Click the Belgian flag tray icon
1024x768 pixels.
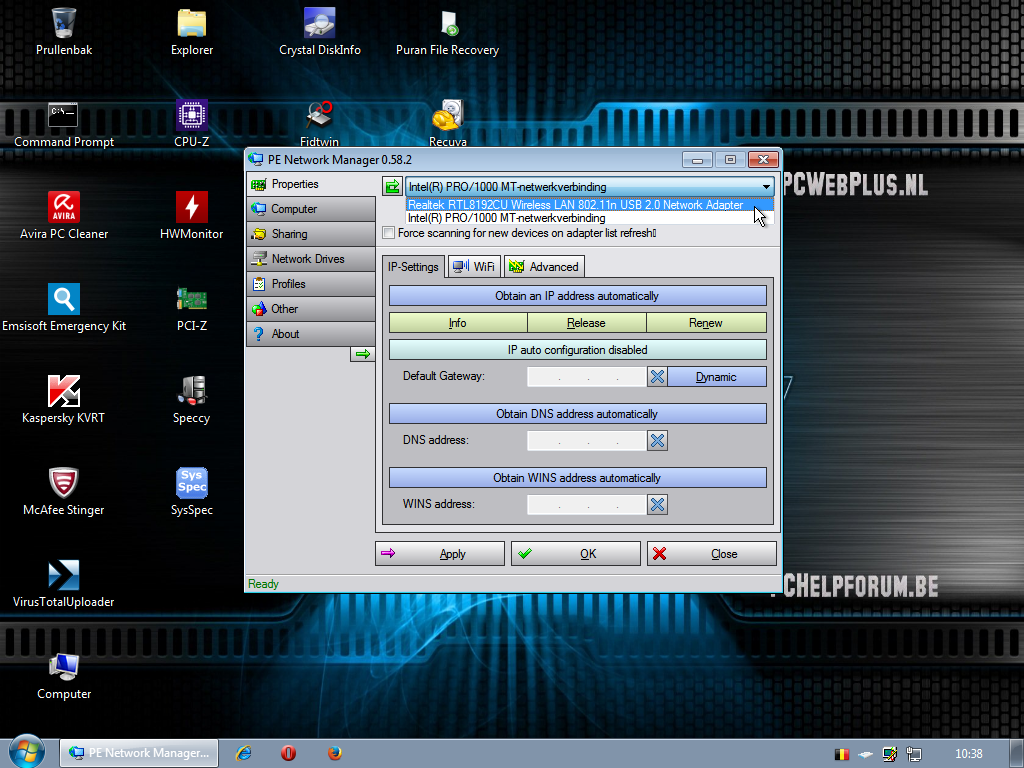[x=842, y=754]
